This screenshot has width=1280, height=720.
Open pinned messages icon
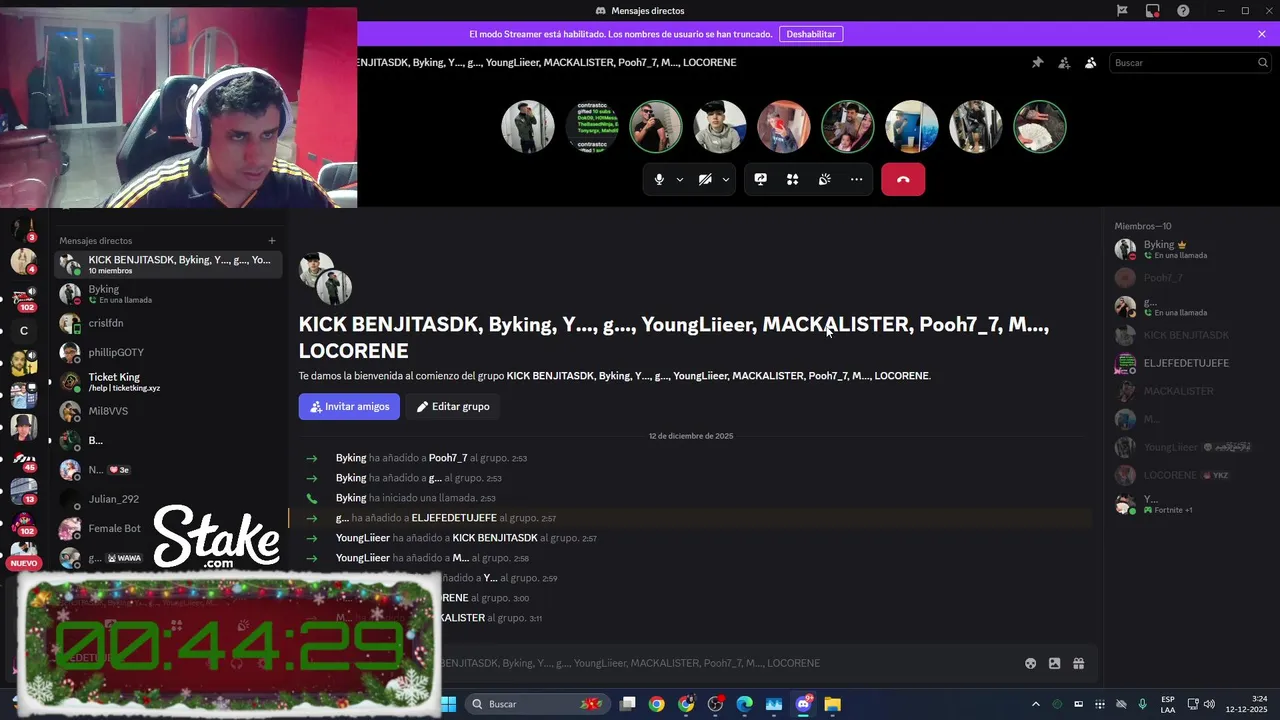point(1038,62)
